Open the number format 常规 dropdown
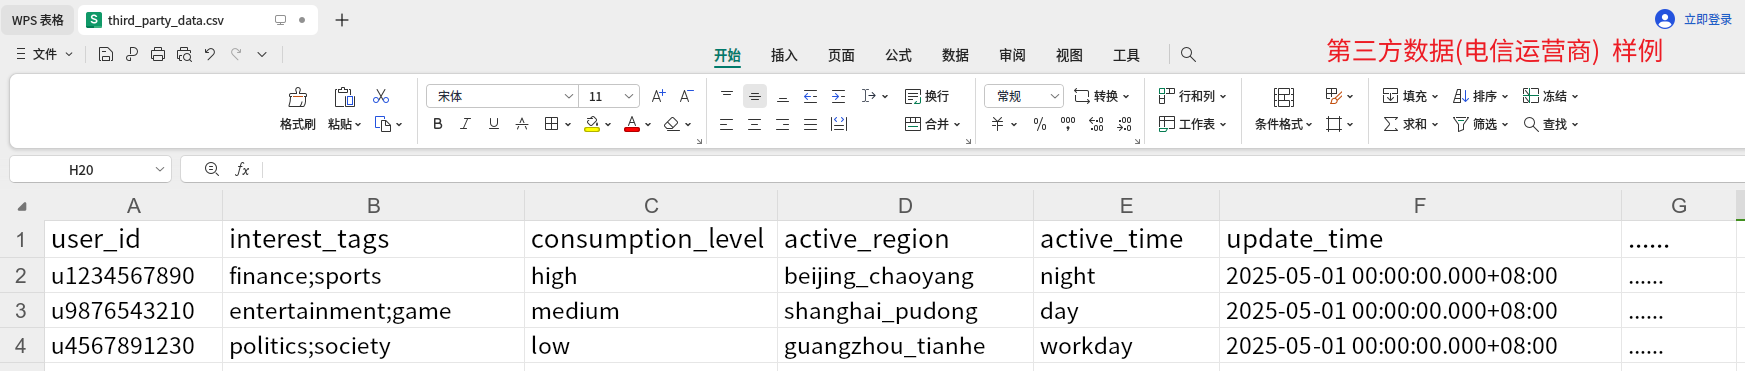The image size is (1745, 371). click(1054, 96)
